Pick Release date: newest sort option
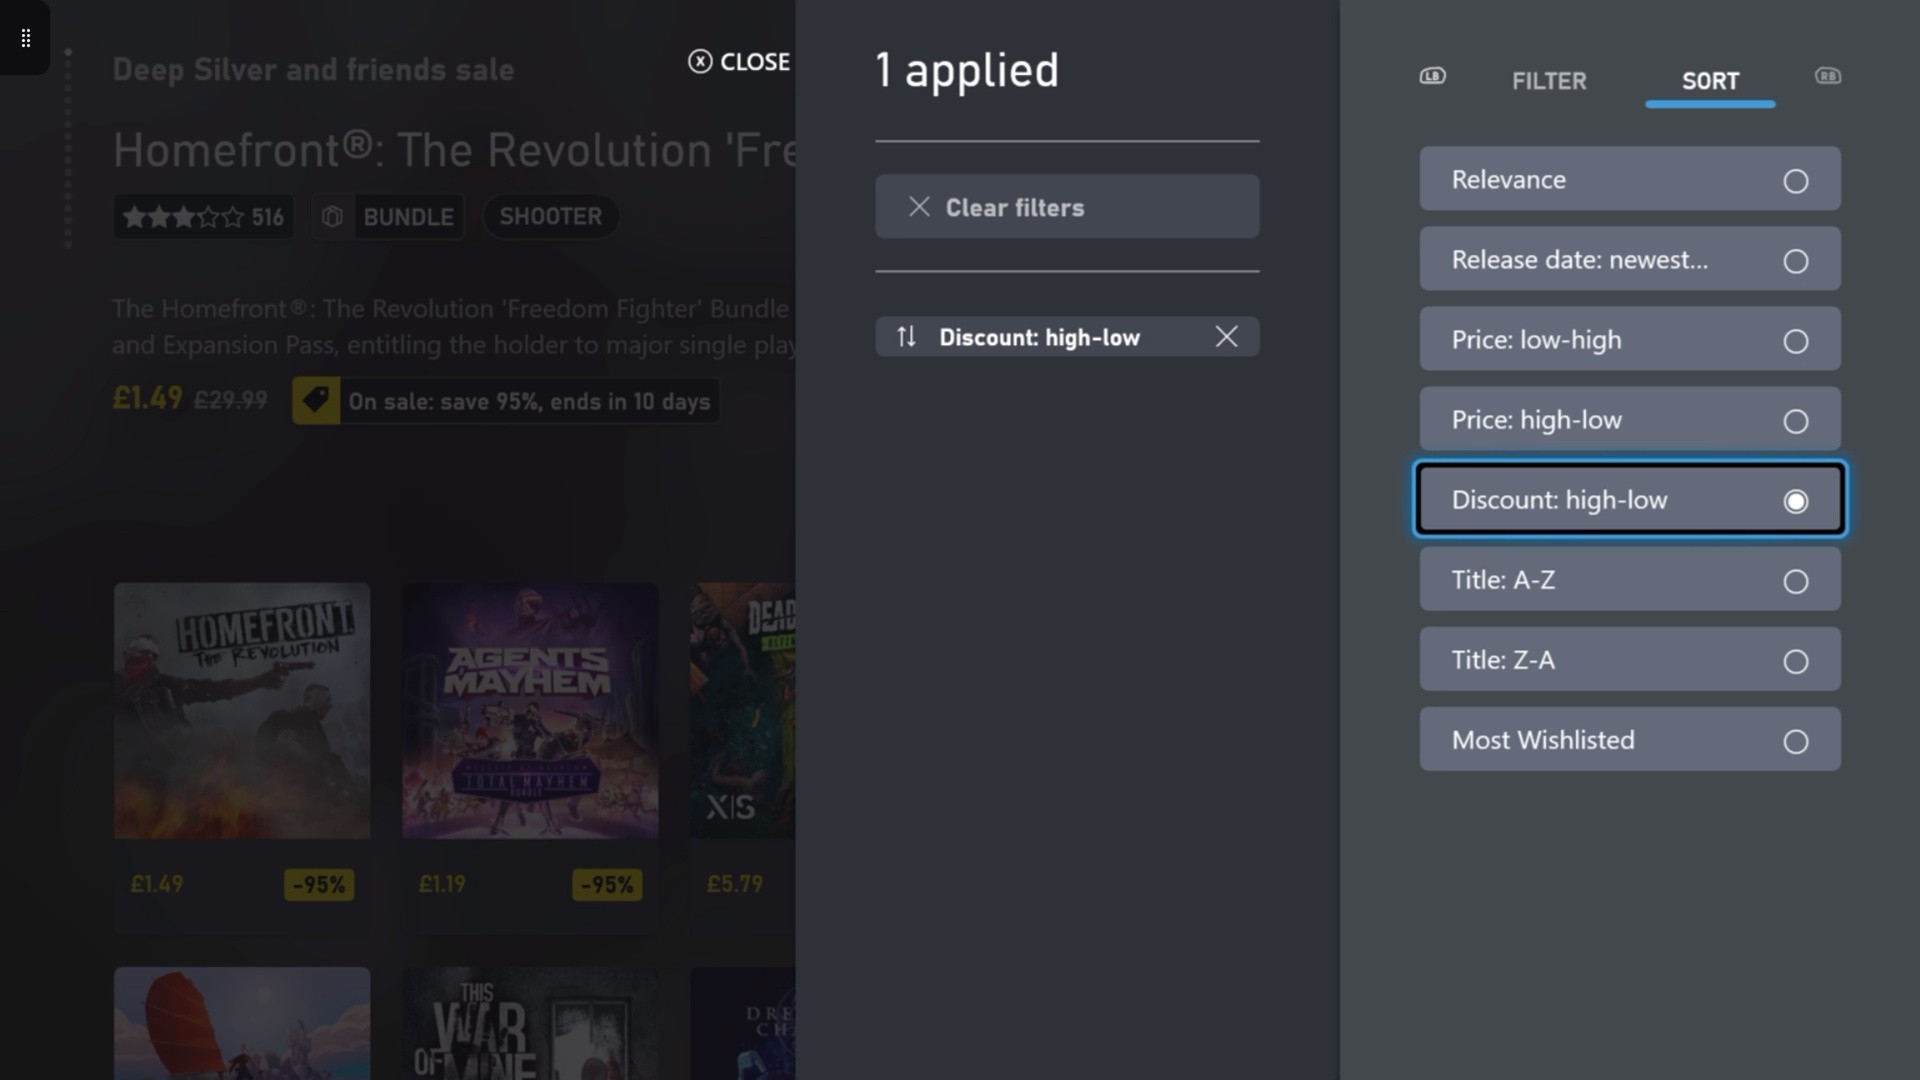Viewport: 1920px width, 1080px height. pos(1629,260)
